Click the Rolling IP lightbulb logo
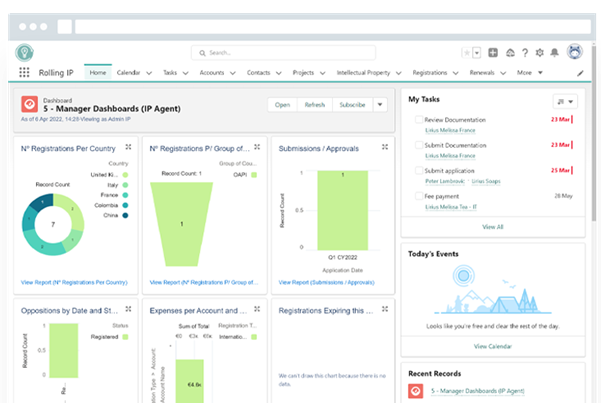 25,53
